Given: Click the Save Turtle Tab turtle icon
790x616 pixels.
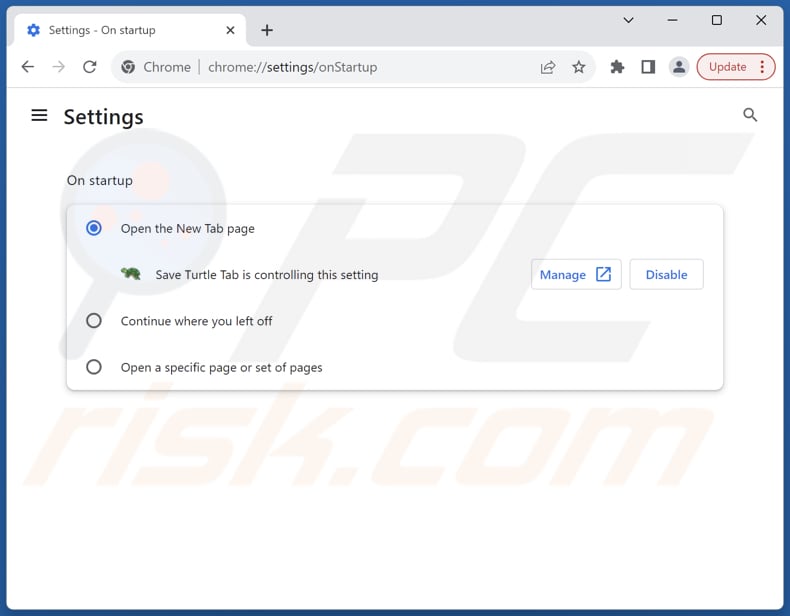Looking at the screenshot, I should click(131, 274).
